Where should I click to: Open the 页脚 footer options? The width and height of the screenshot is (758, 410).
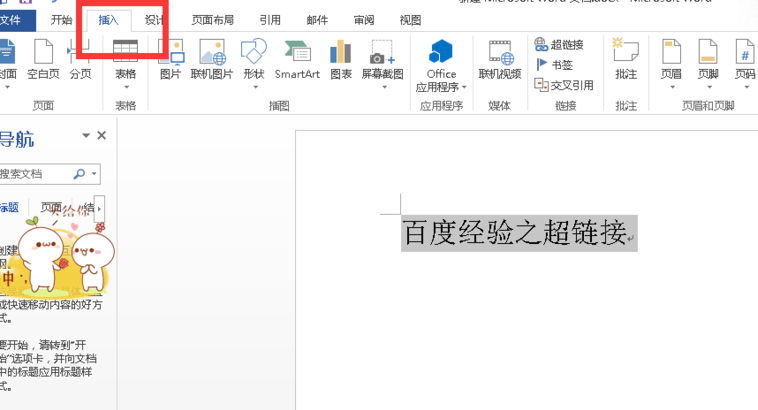click(708, 64)
